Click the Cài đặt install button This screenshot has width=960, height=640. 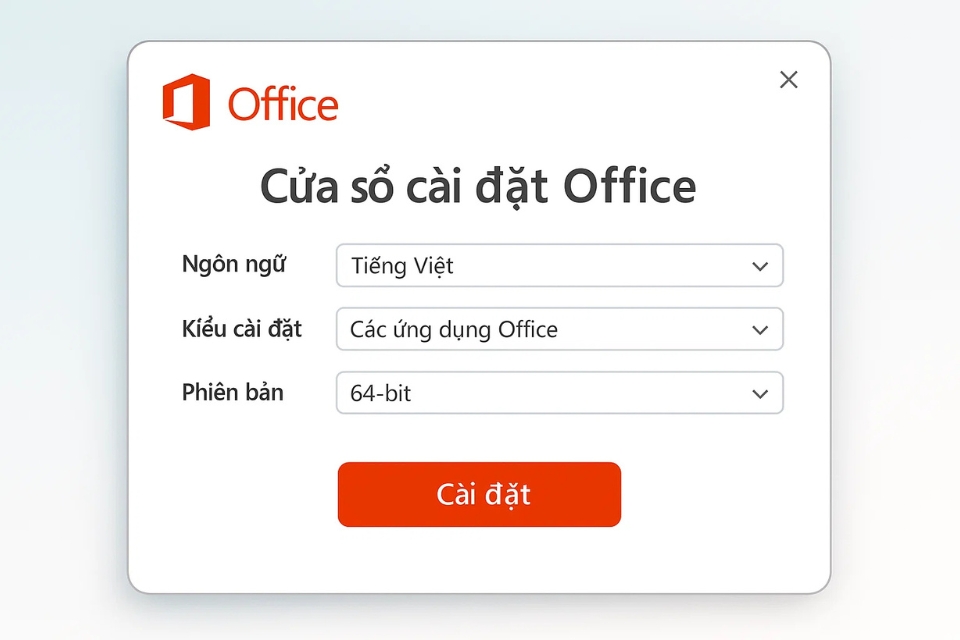[479, 494]
